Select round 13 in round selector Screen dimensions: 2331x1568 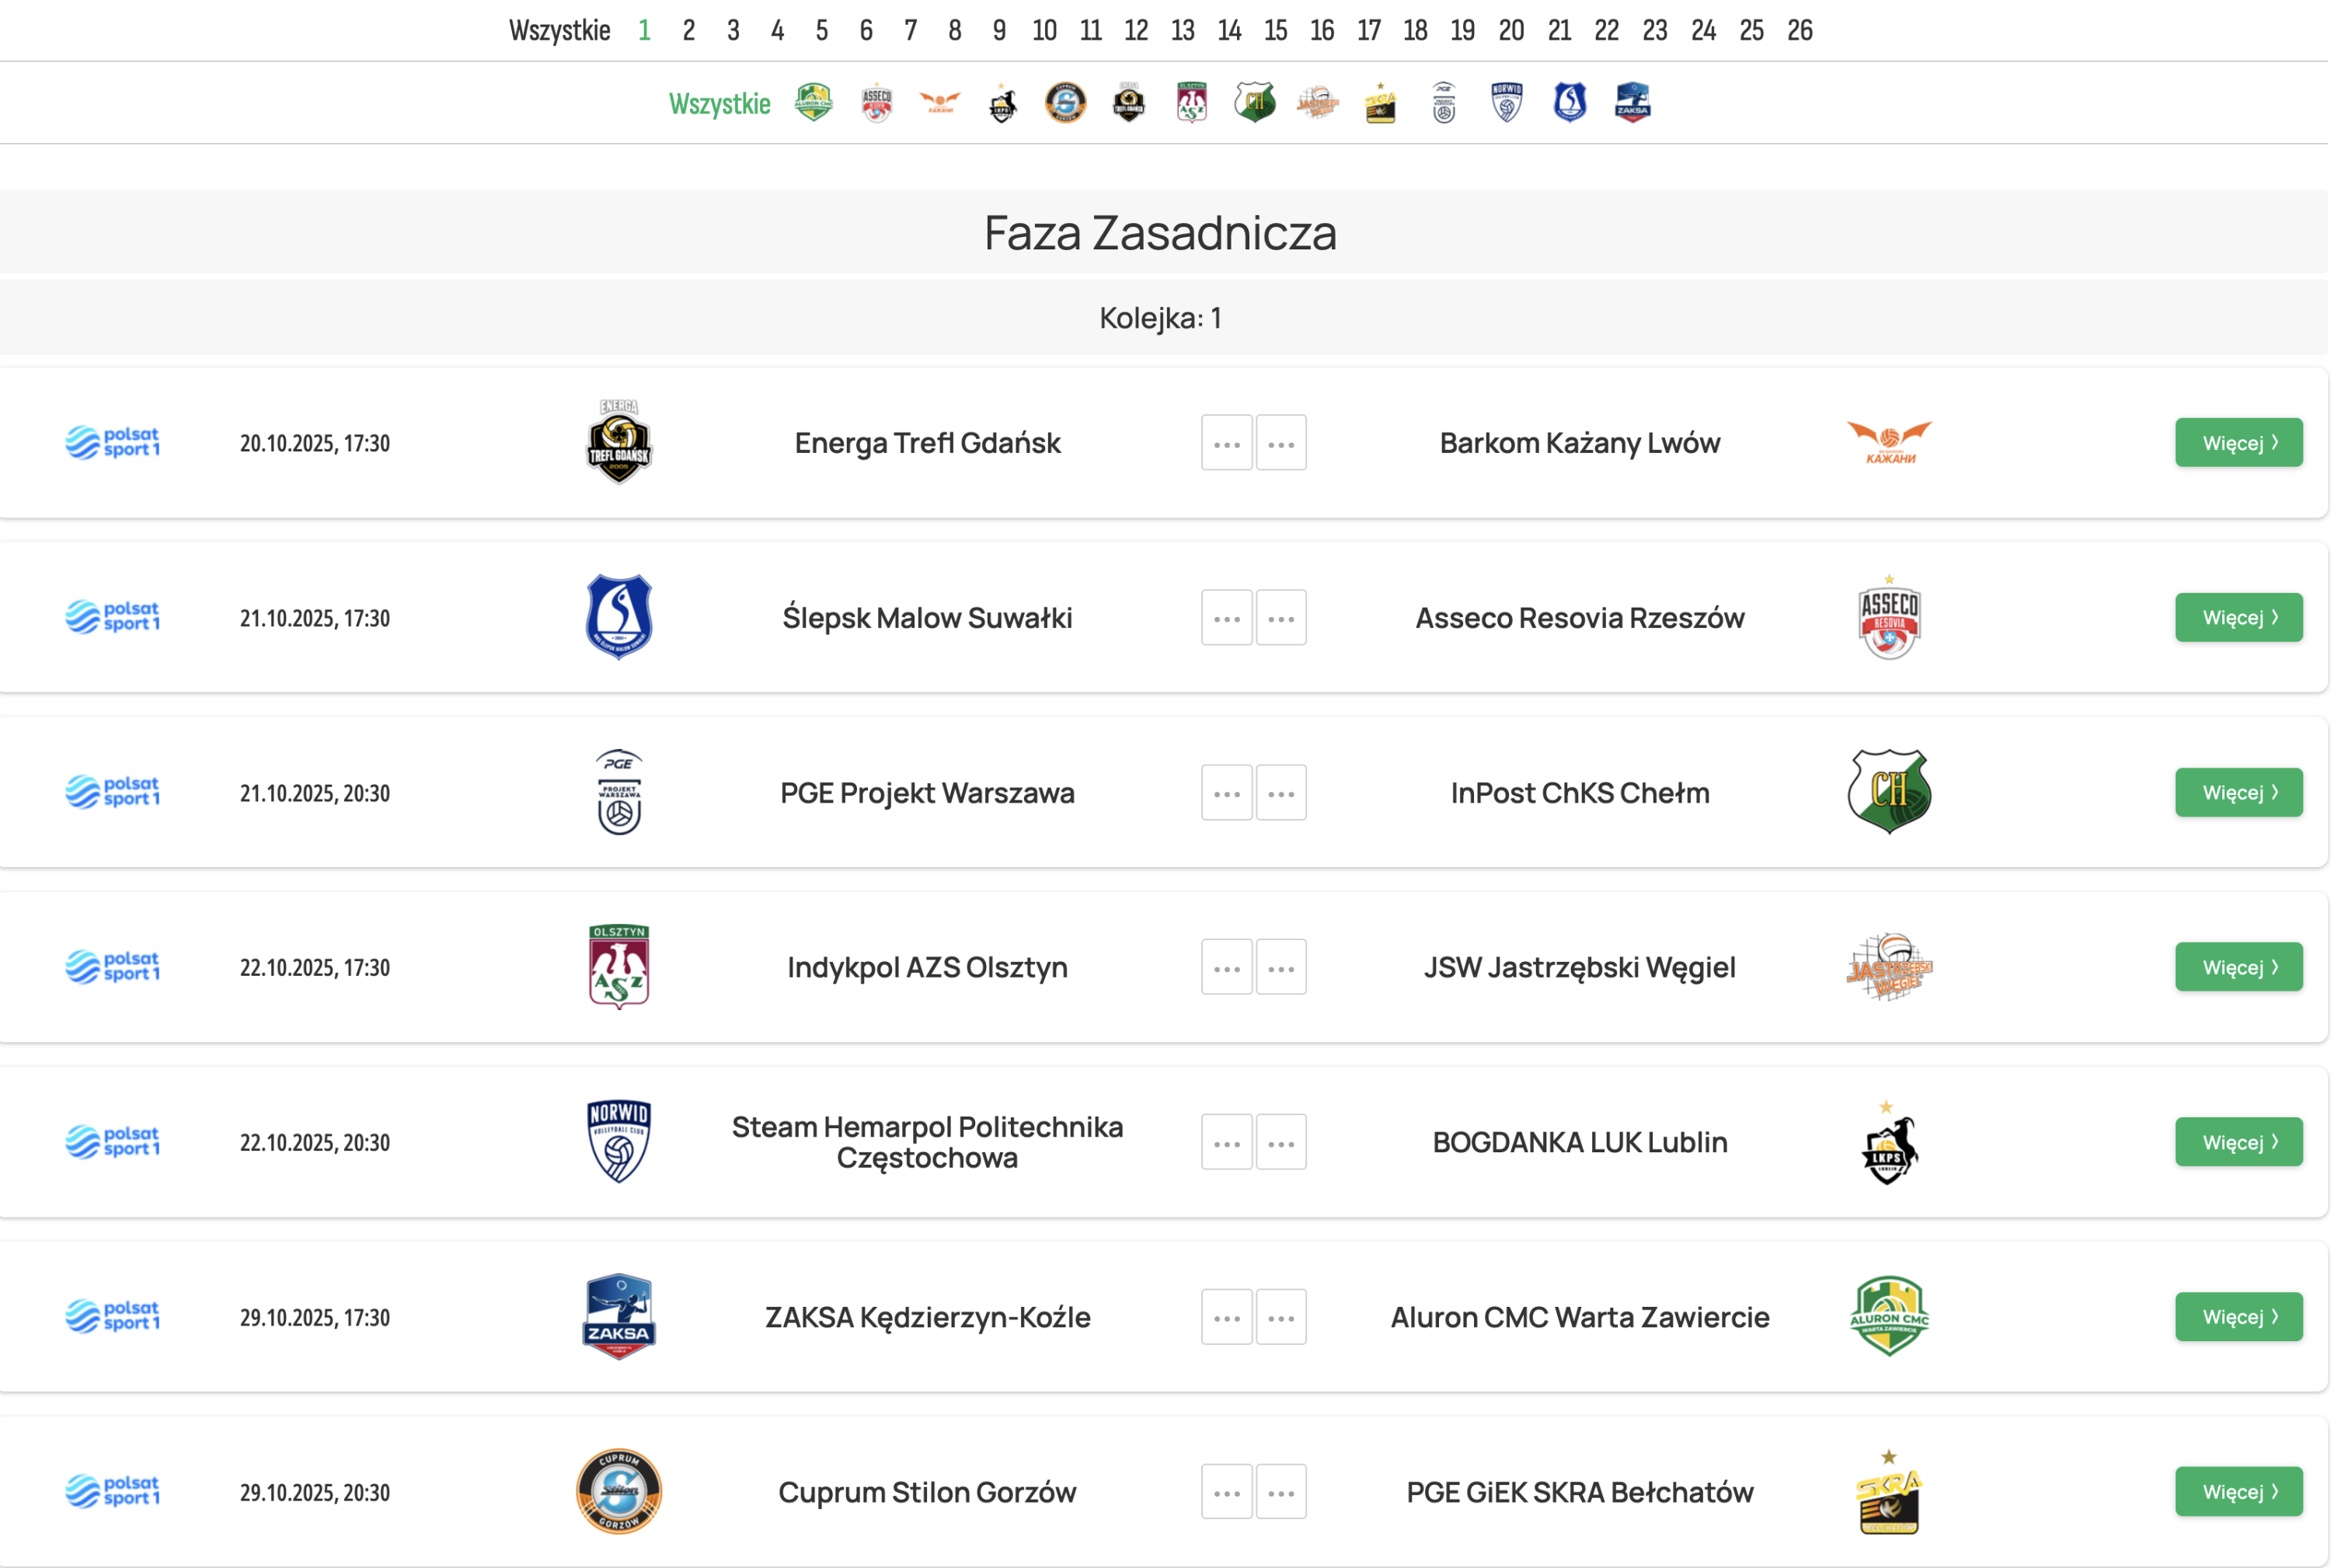pyautogui.click(x=1182, y=31)
